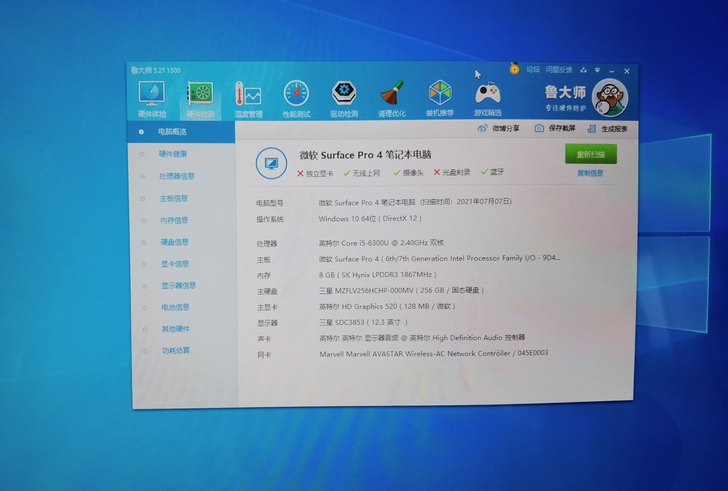This screenshot has width=728, height=491.
Task: Click the 光盘刻录 status indicator
Action: coord(452,172)
